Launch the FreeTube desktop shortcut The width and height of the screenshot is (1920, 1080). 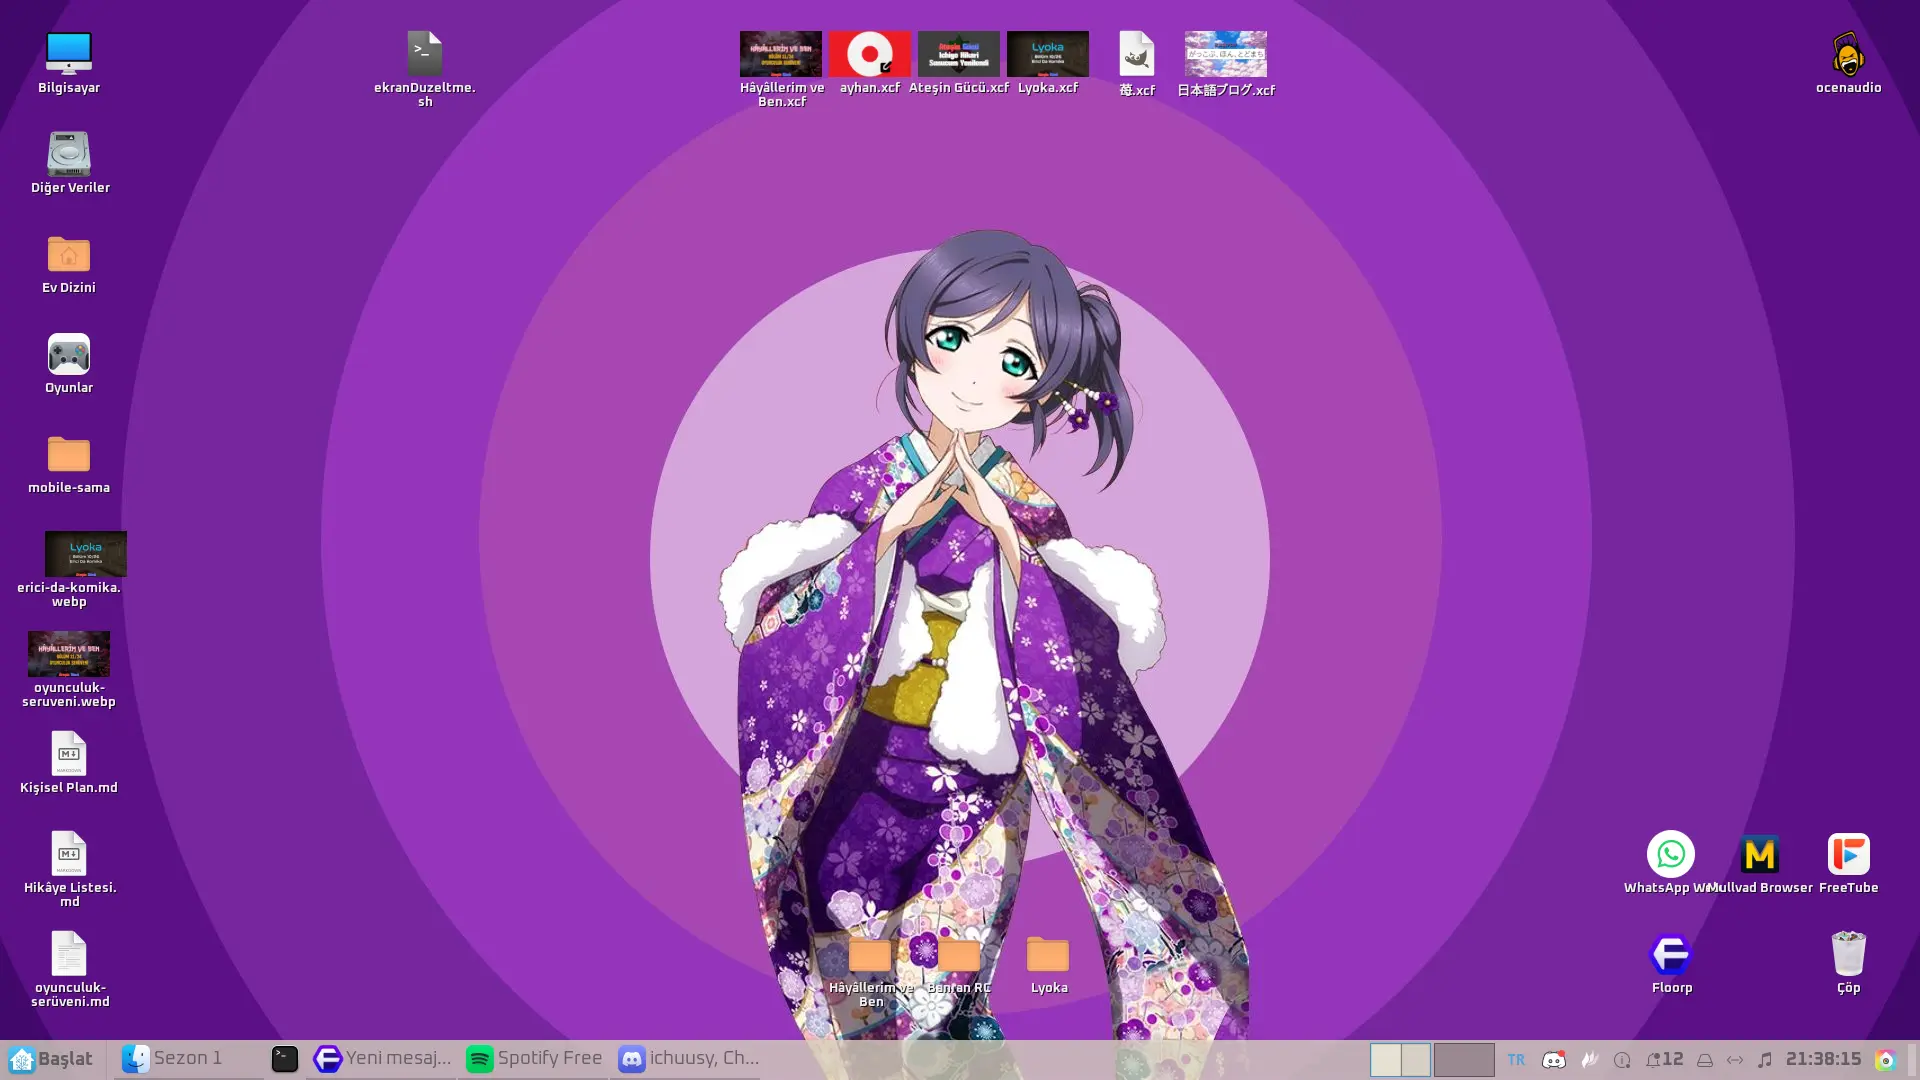pos(1848,862)
